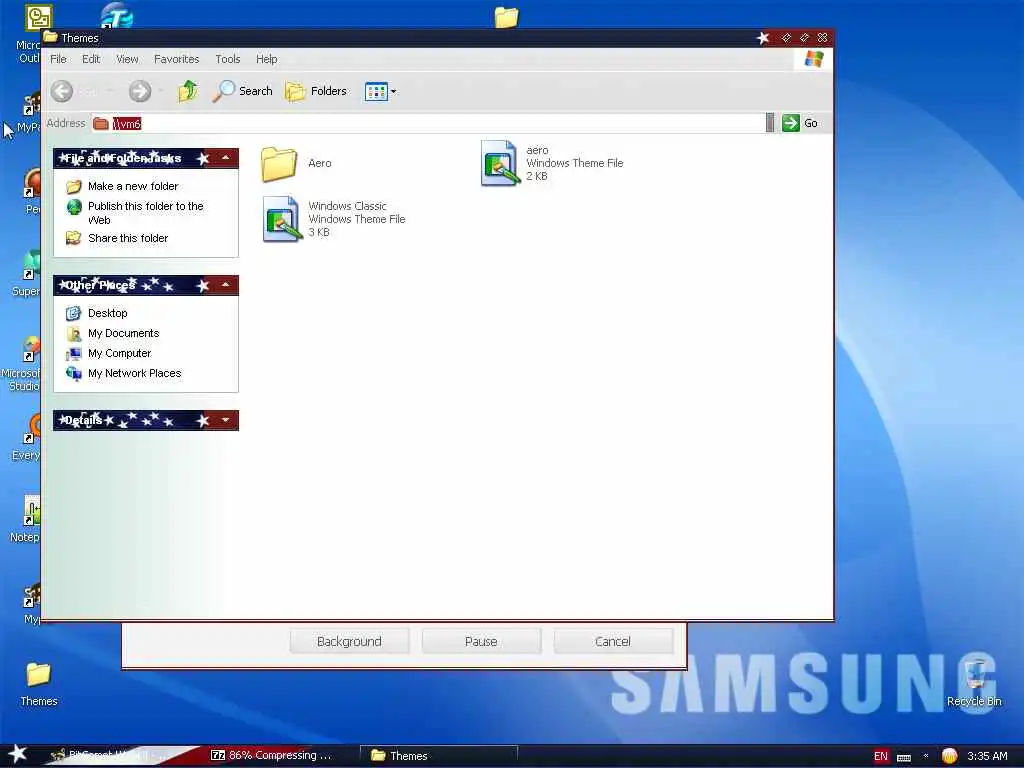Click the My Network Places icon
Screen dimensions: 1024x768
74,374
